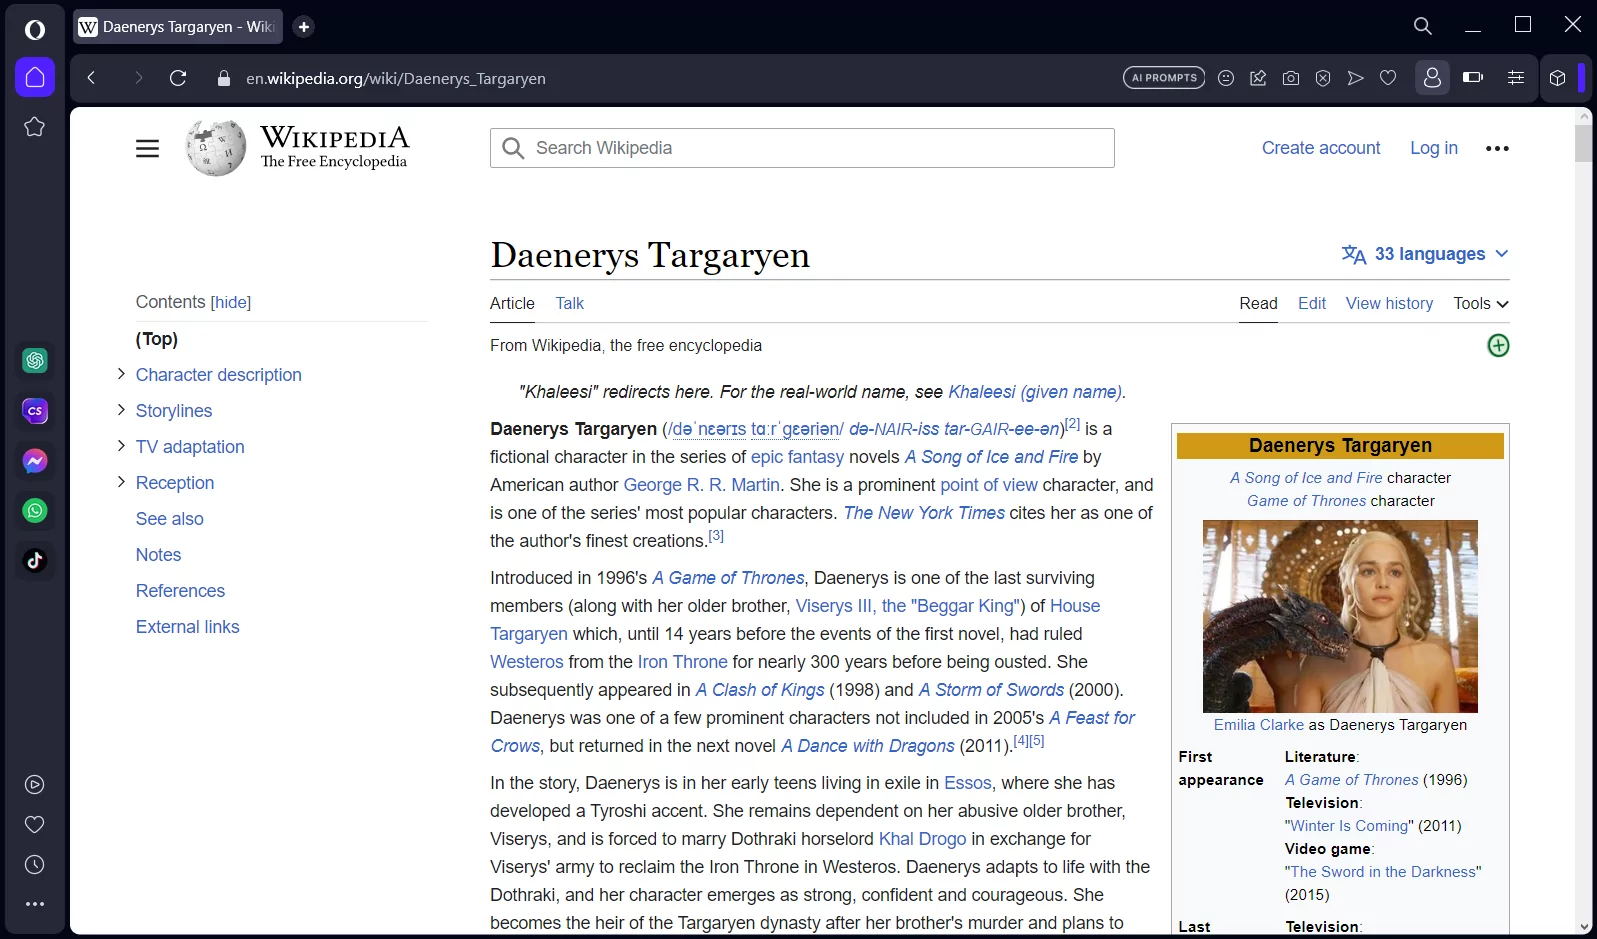Open George R. R. Martin link
Viewport: 1597px width, 939px height.
[701, 485]
